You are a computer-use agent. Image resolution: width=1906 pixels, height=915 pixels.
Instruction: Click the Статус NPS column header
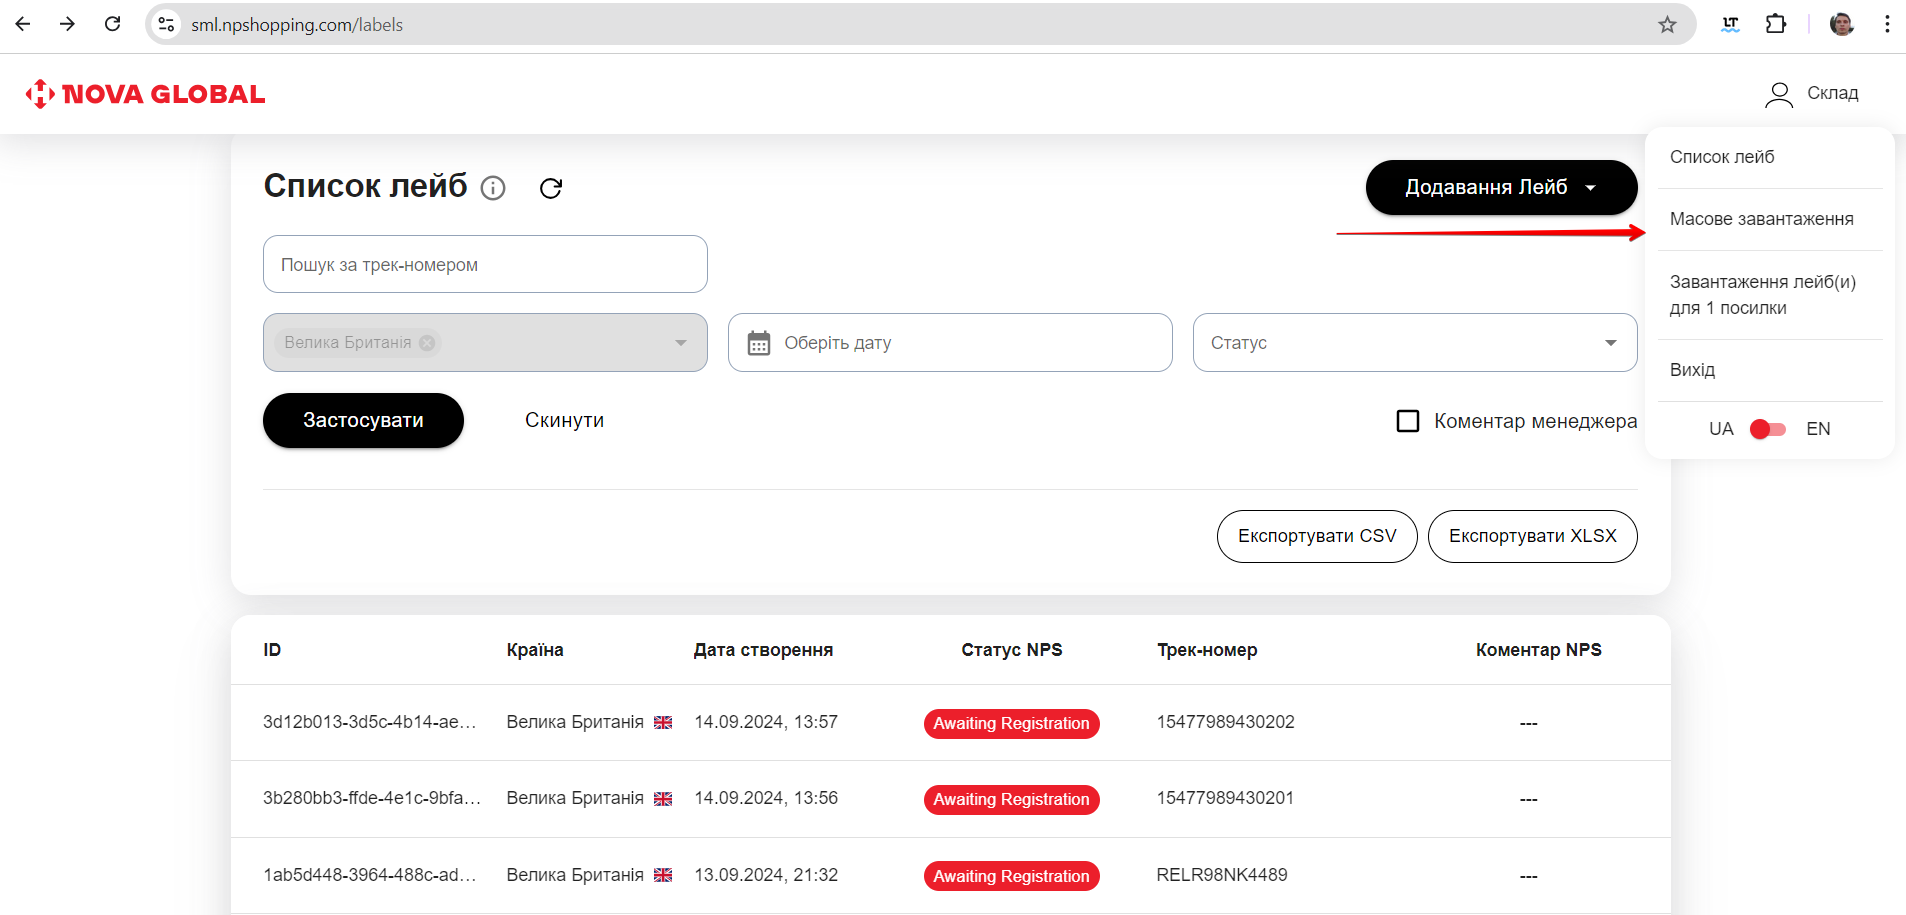1012,650
